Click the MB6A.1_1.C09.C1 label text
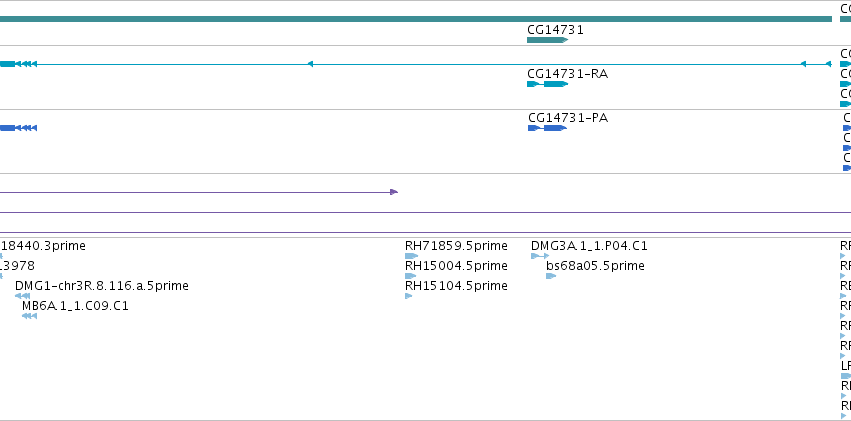This screenshot has height=421, width=851. [x=75, y=306]
